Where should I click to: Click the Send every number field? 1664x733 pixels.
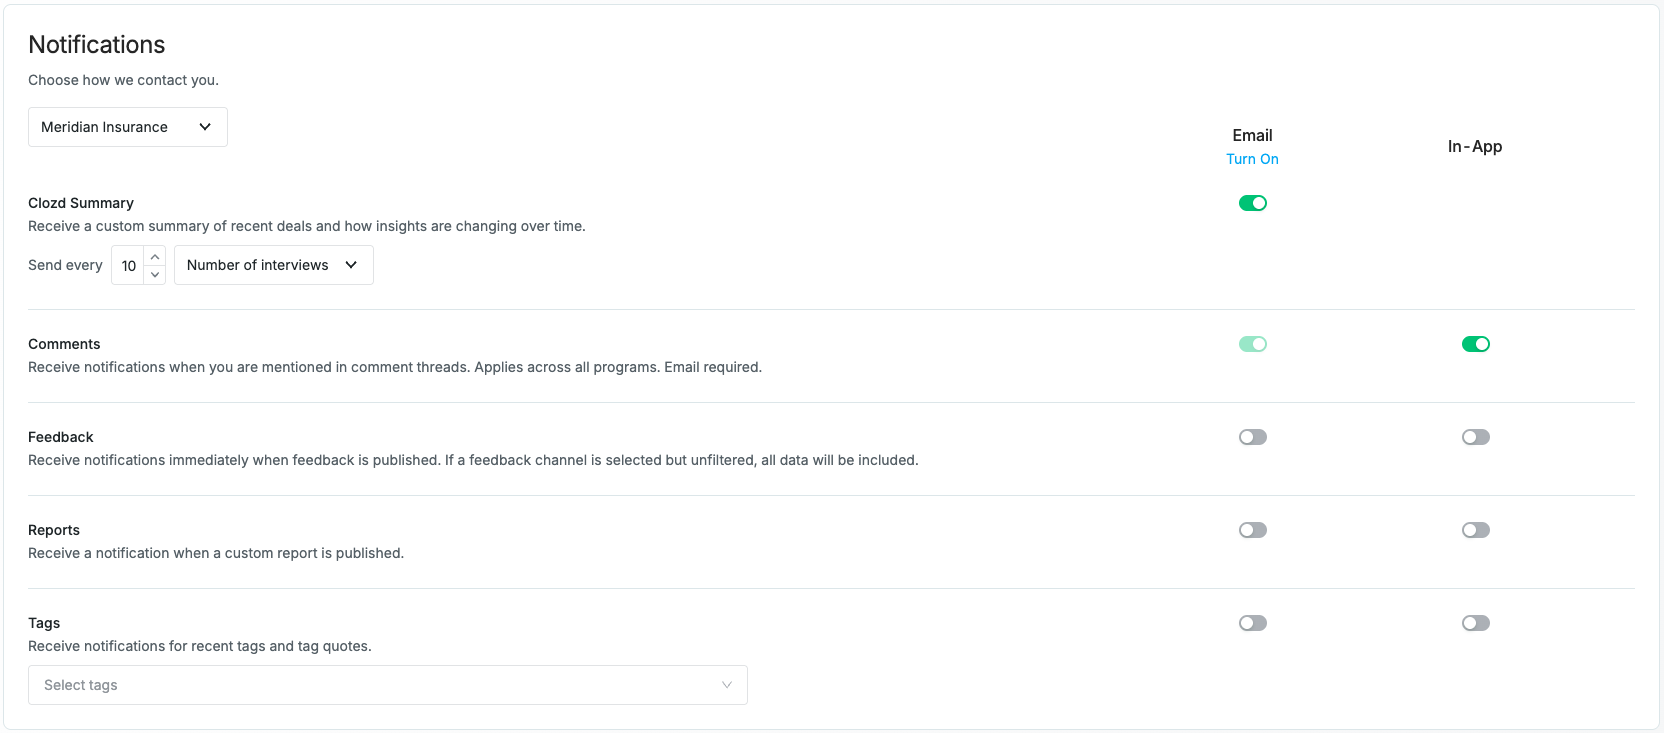129,265
